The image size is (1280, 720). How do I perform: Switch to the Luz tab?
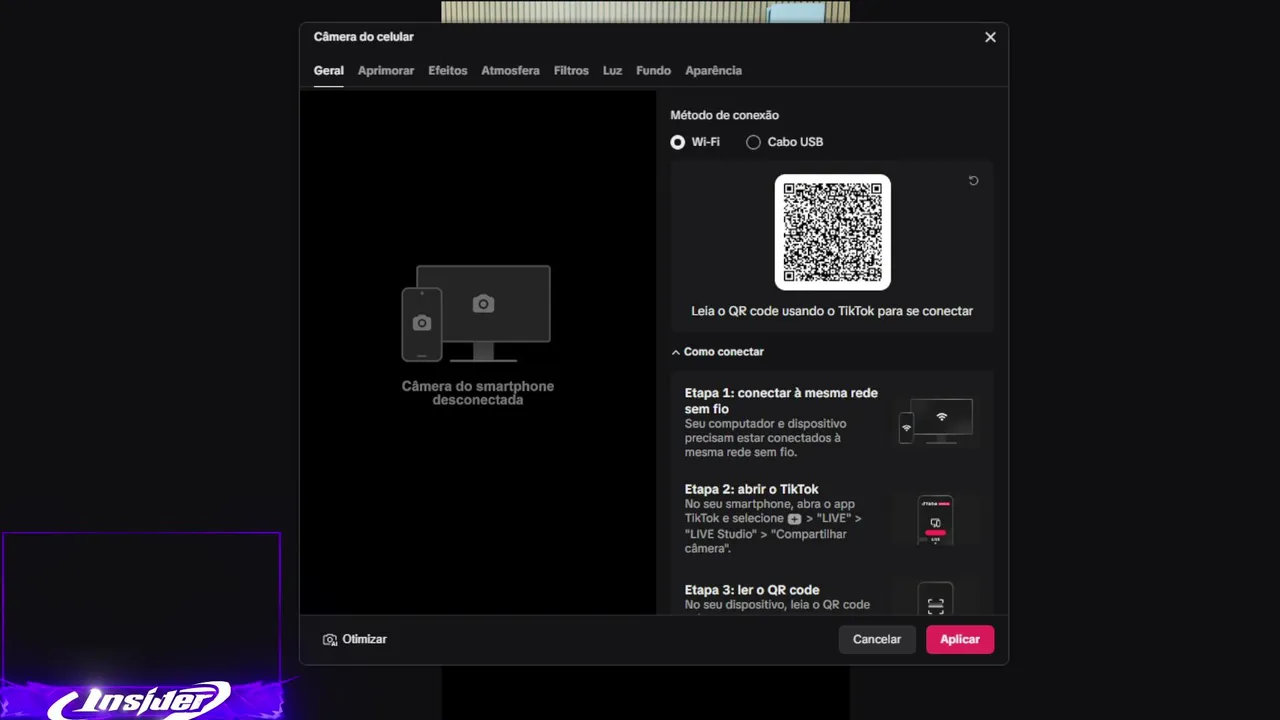point(612,71)
